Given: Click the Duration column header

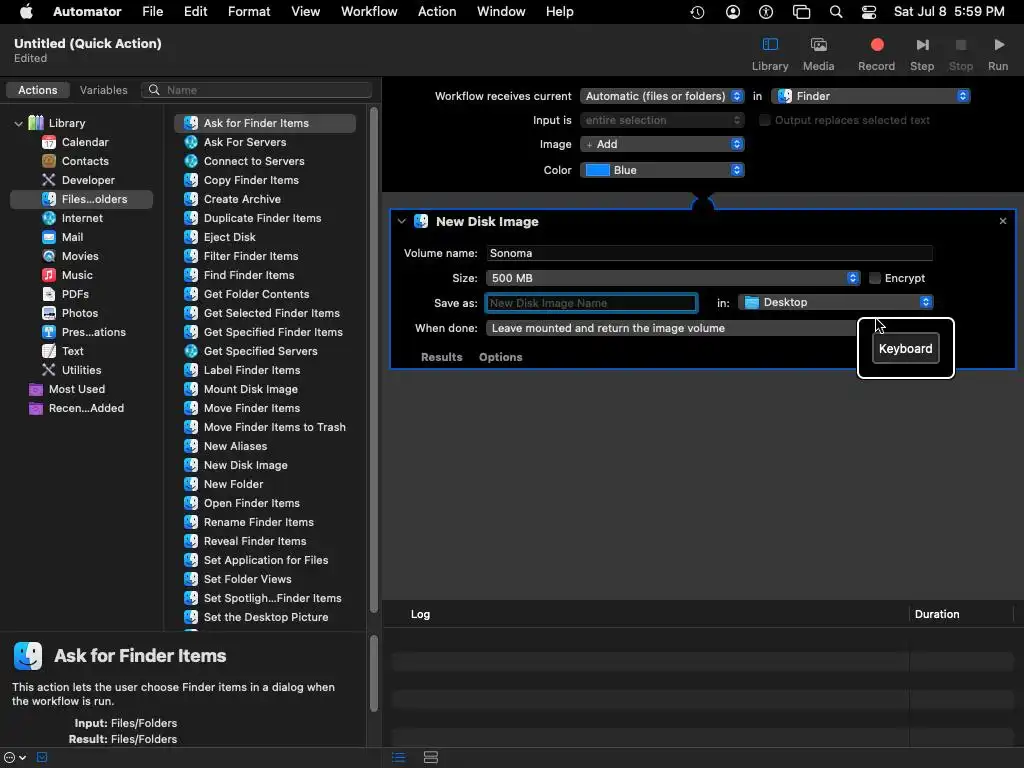Looking at the screenshot, I should click(x=936, y=614).
